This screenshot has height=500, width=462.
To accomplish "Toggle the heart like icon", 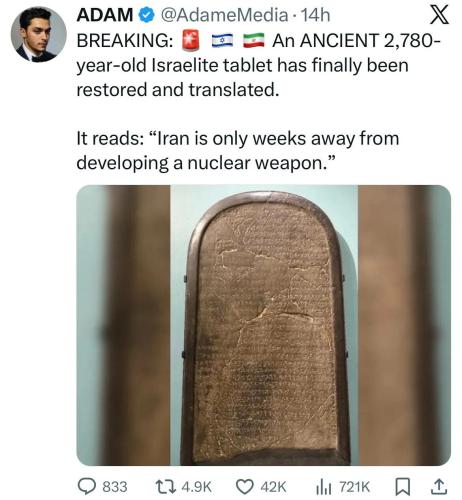I will click(x=245, y=487).
